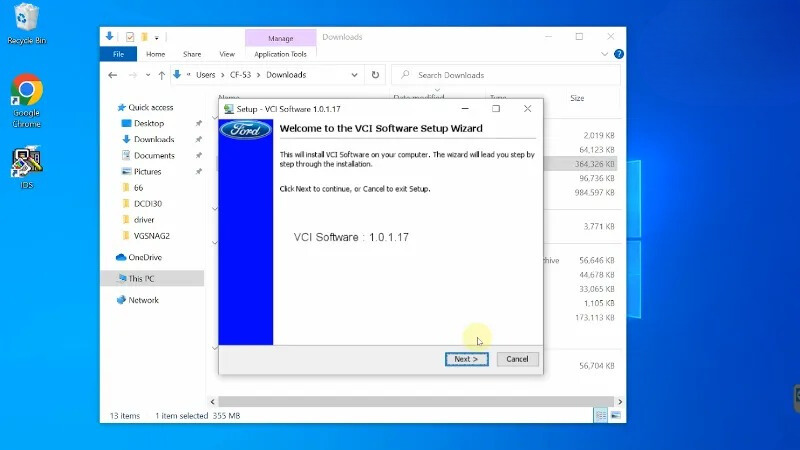Click the Downloads arrow icon in title bar
800x450 pixels.
pyautogui.click(x=109, y=36)
